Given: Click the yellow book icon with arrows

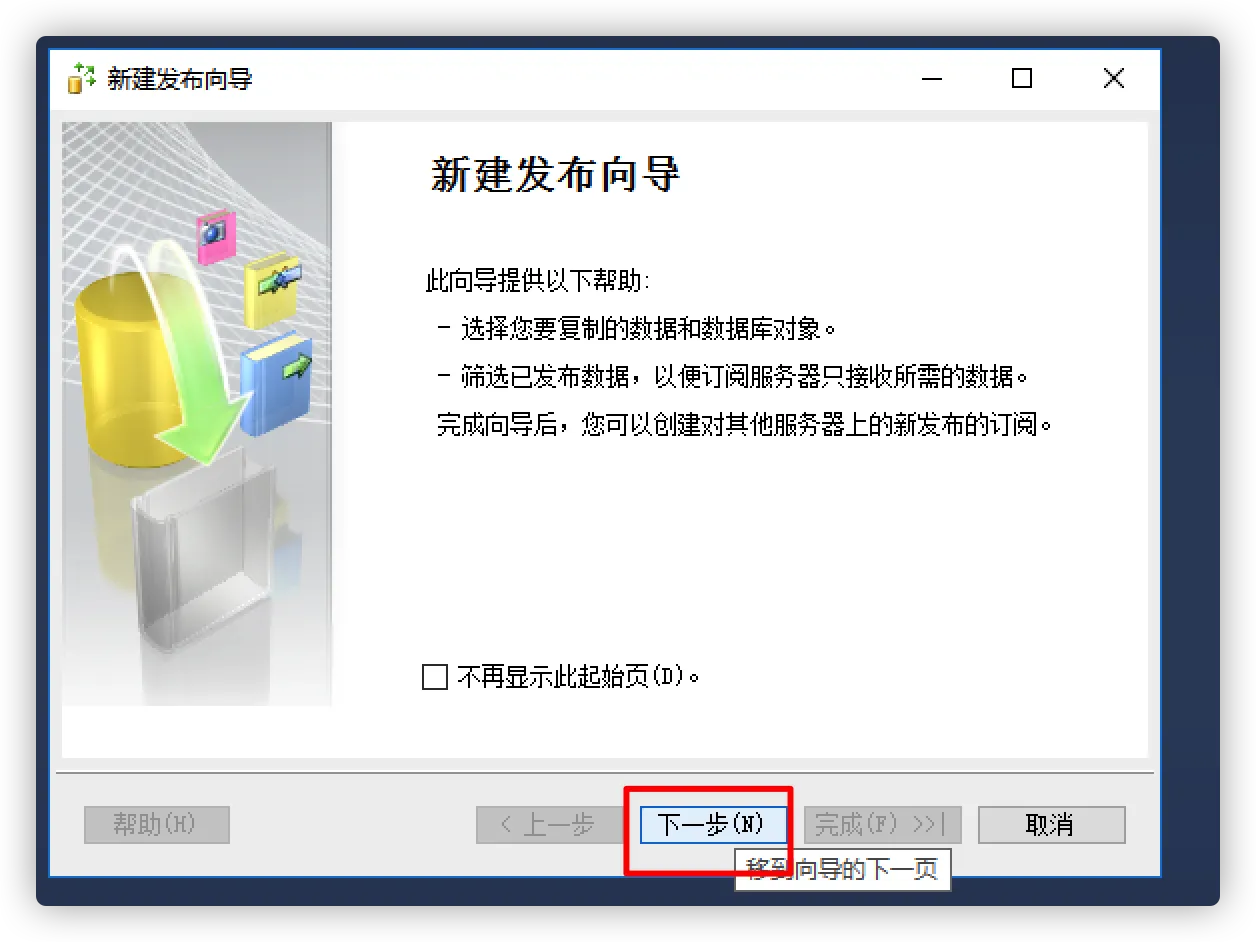Looking at the screenshot, I should [272, 290].
